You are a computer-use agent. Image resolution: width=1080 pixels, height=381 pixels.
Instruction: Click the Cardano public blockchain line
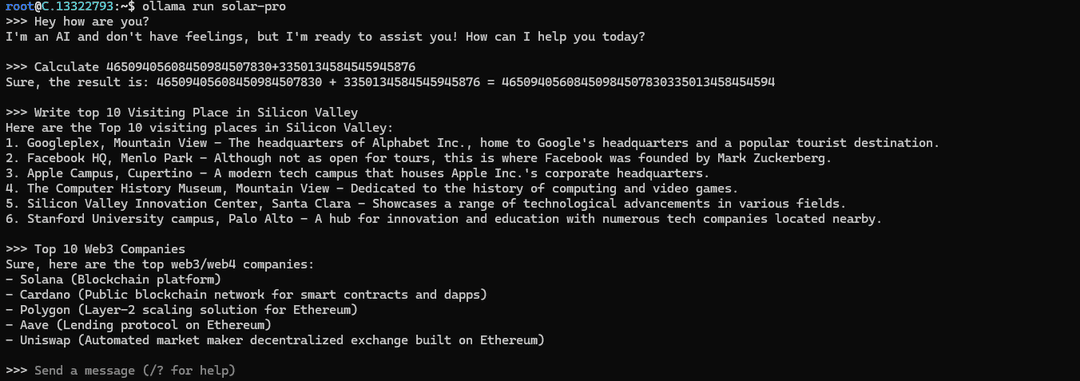246,294
